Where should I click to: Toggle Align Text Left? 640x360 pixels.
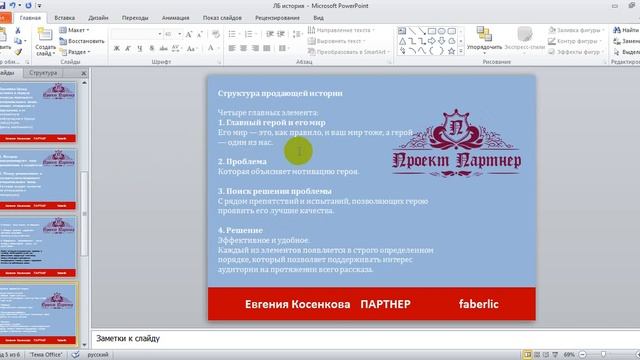(232, 49)
